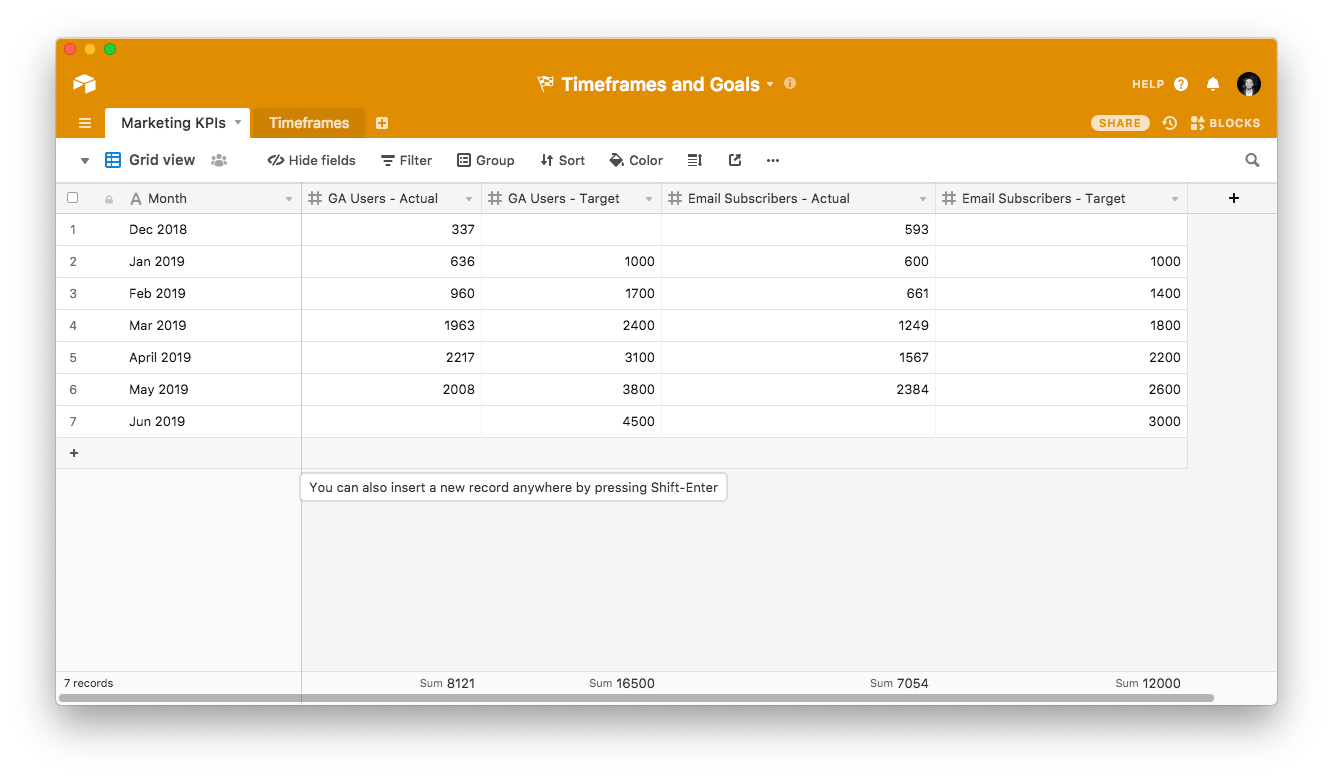Screen dimensions: 1333x779
Task: Open the base history clock icon
Action: (x=1169, y=123)
